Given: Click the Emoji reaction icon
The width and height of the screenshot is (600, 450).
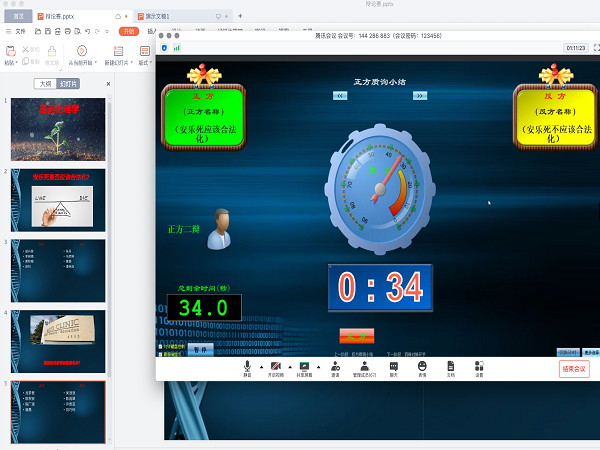Looking at the screenshot, I should coord(422,368).
